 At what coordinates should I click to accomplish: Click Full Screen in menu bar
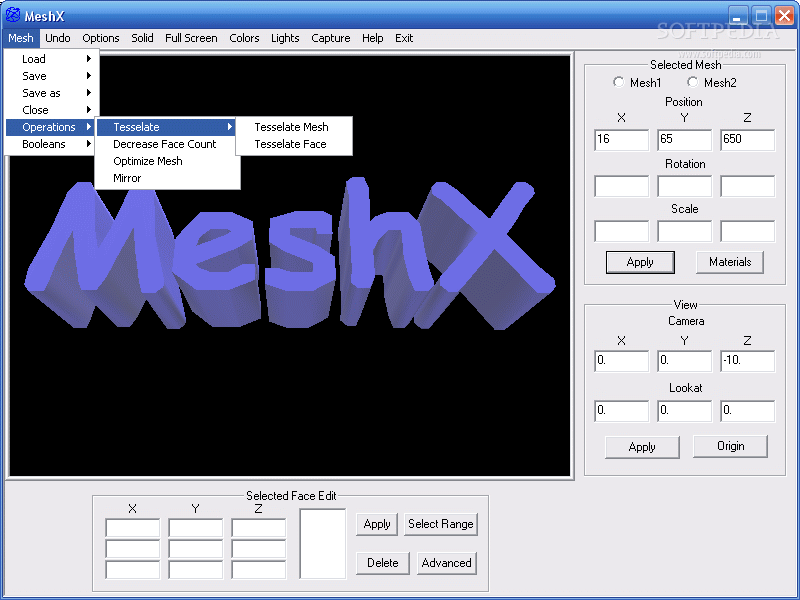click(x=191, y=38)
